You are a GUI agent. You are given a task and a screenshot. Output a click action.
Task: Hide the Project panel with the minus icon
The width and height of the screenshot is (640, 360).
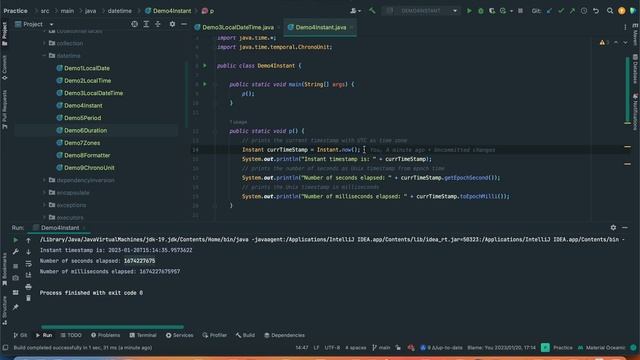(x=184, y=24)
